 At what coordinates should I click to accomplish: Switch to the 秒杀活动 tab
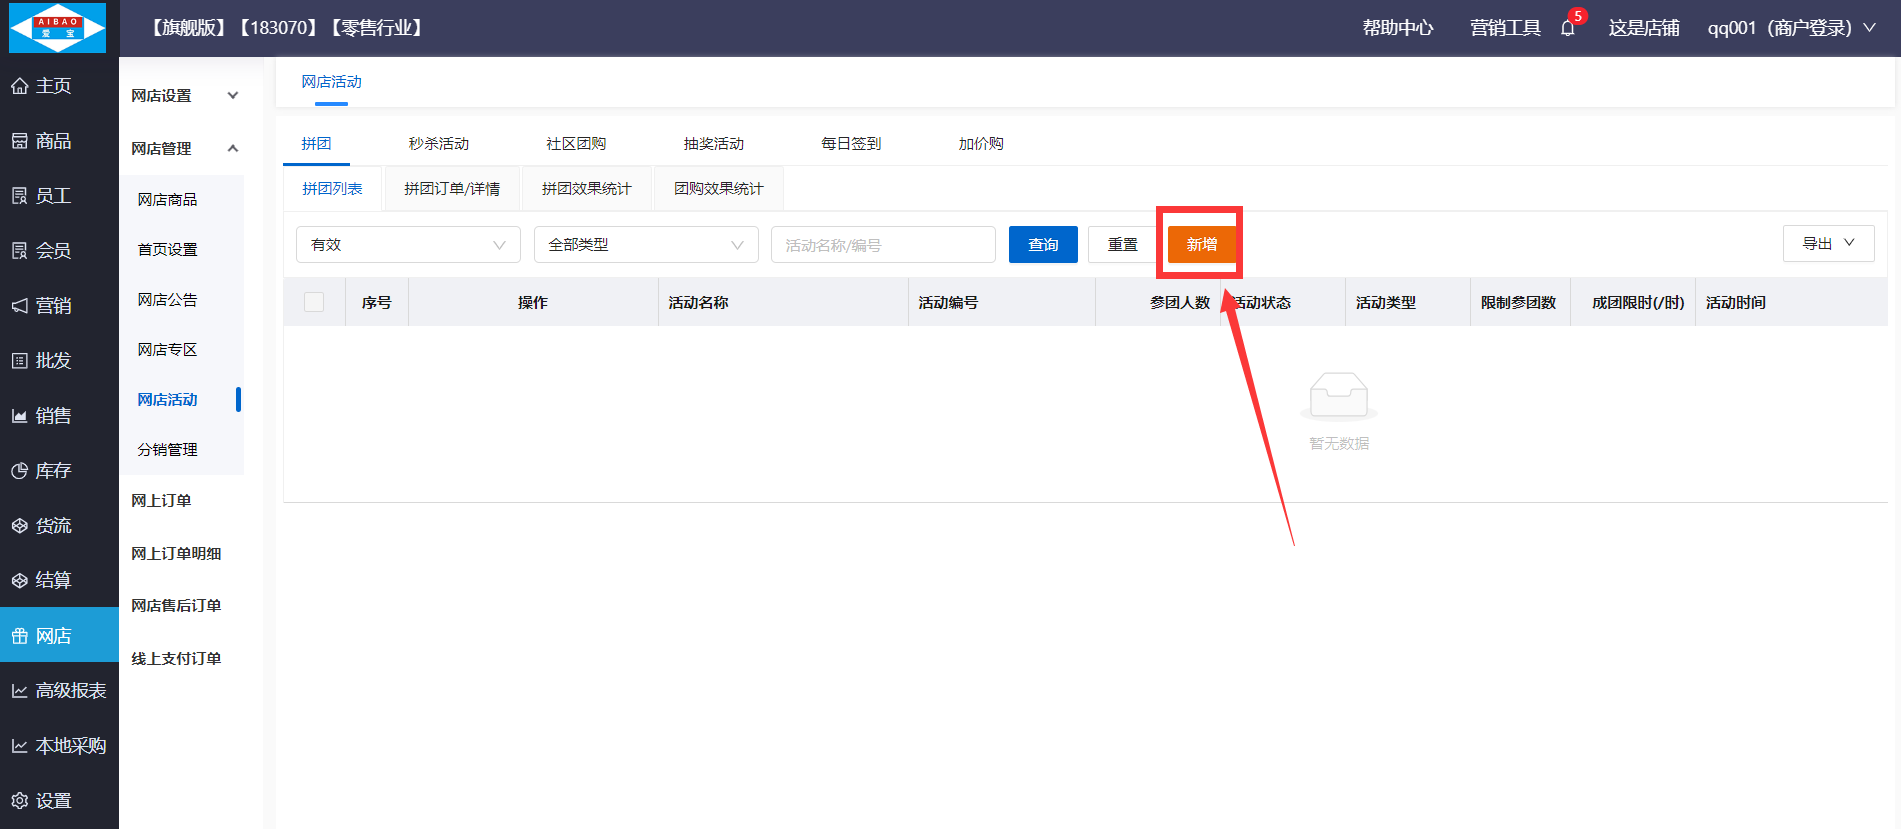tap(438, 144)
